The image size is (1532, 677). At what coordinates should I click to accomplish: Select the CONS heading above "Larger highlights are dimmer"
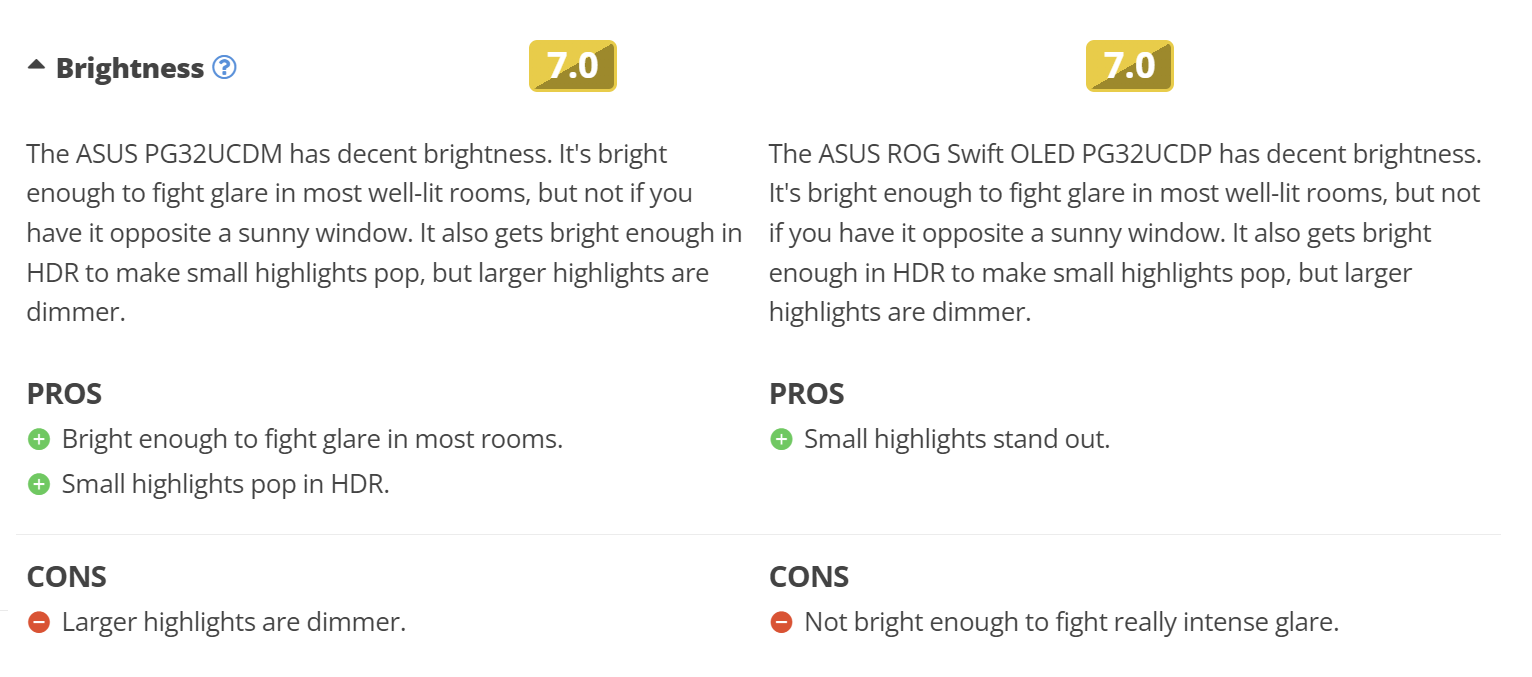tap(66, 577)
